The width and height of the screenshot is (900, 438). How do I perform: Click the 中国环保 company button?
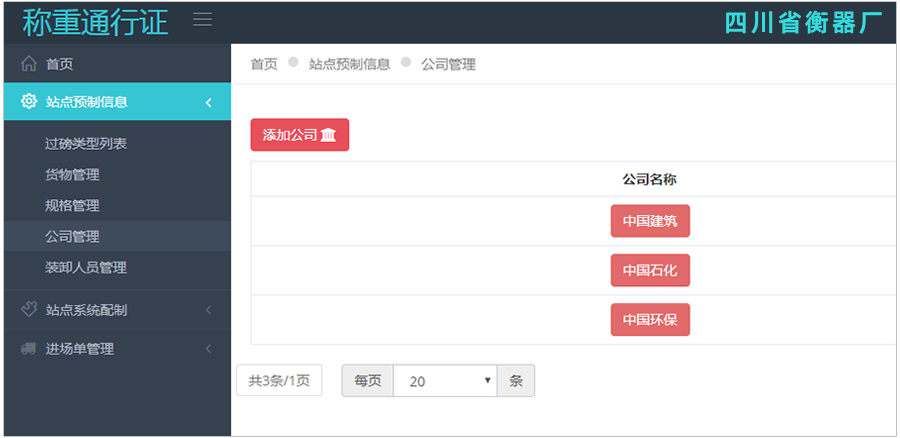pyautogui.click(x=650, y=319)
